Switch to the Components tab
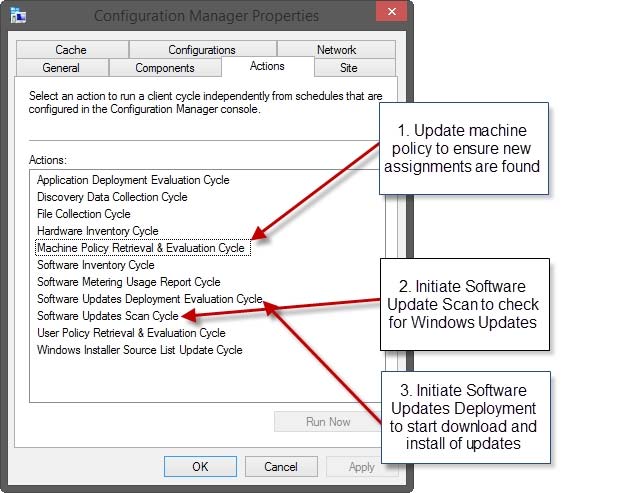Screen dimensions: 626x493 pyautogui.click(x=165, y=67)
